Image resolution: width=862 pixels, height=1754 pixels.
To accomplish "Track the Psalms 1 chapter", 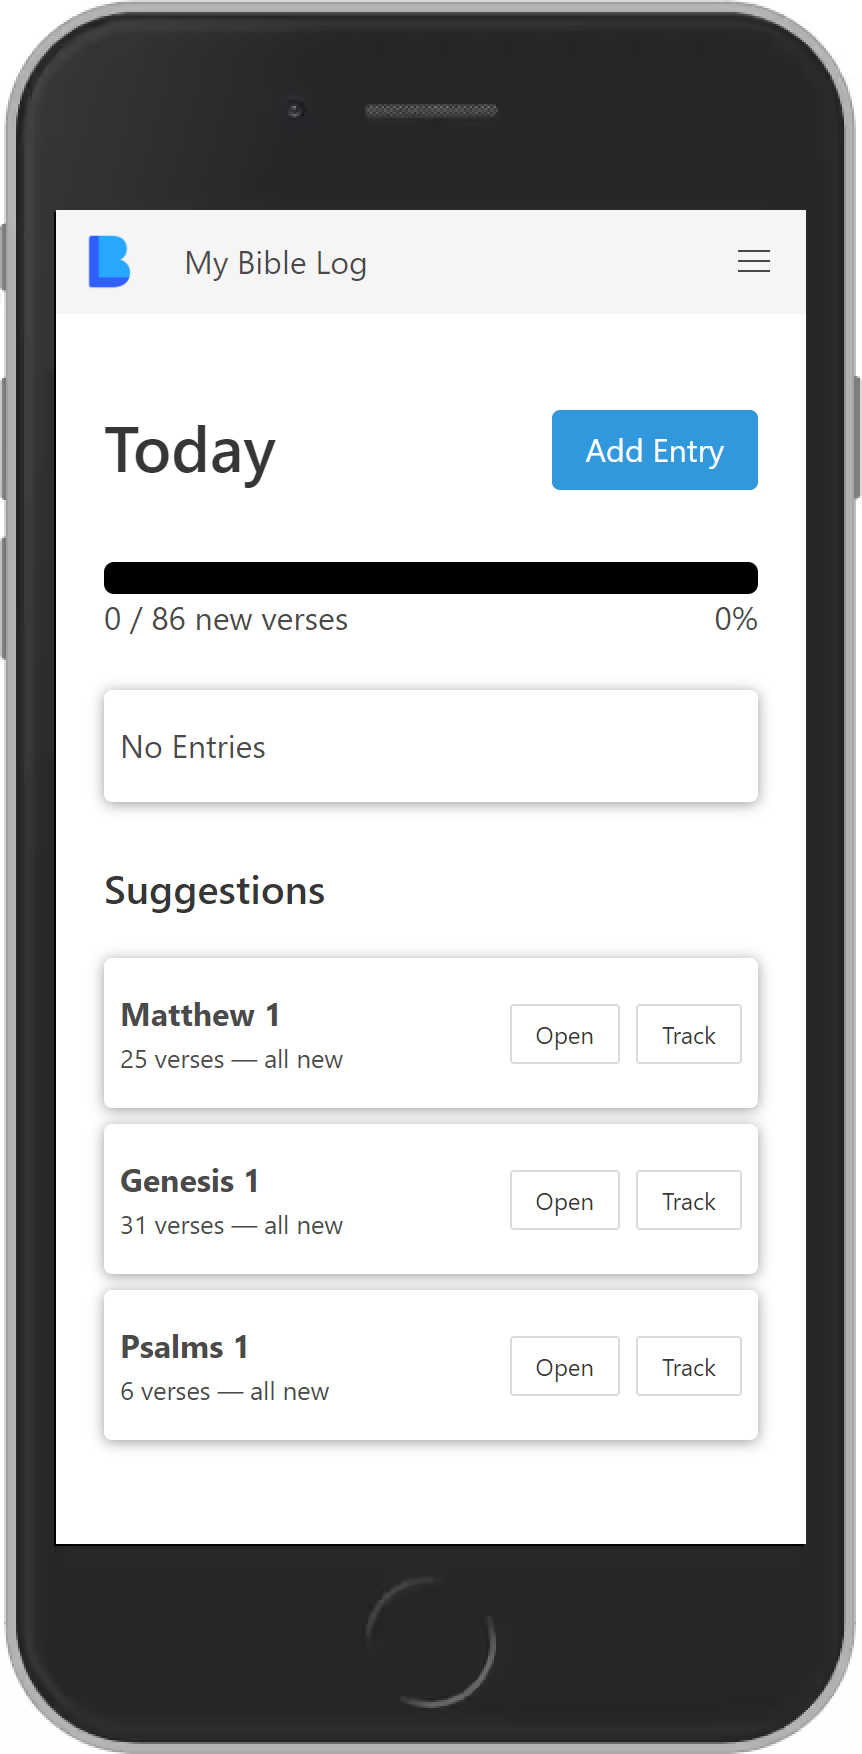I will pyautogui.click(x=688, y=1366).
